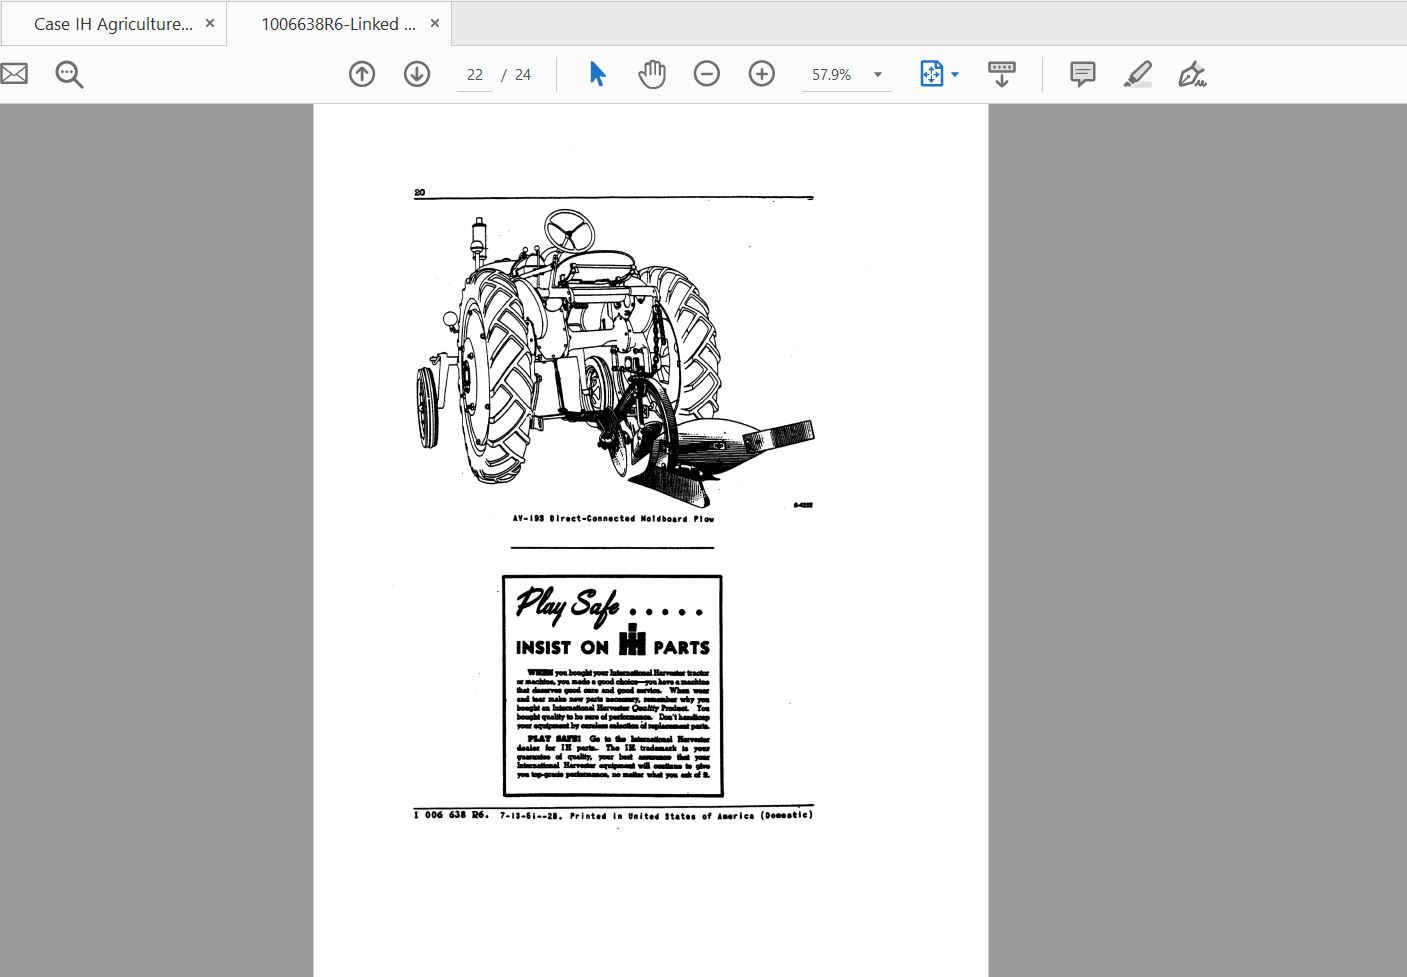This screenshot has height=977, width=1407.
Task: Open the find text magnifier tool
Action: click(69, 74)
